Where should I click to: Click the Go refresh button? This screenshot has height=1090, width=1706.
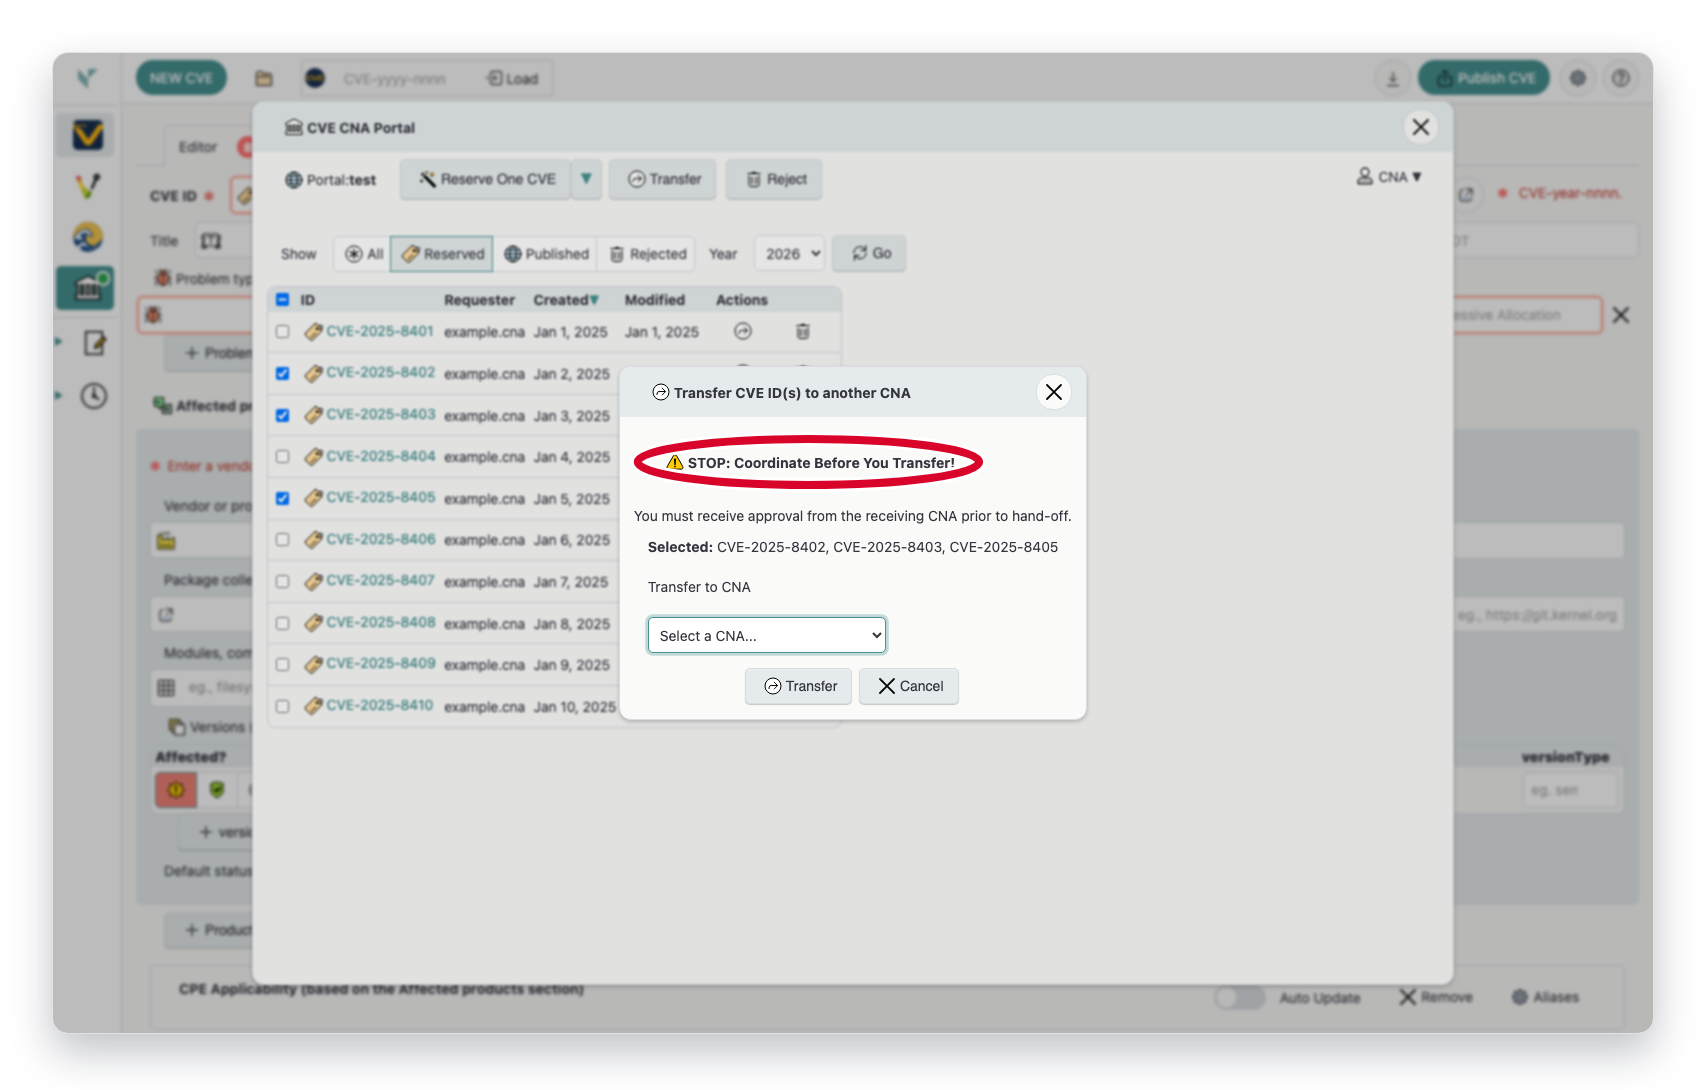870,253
